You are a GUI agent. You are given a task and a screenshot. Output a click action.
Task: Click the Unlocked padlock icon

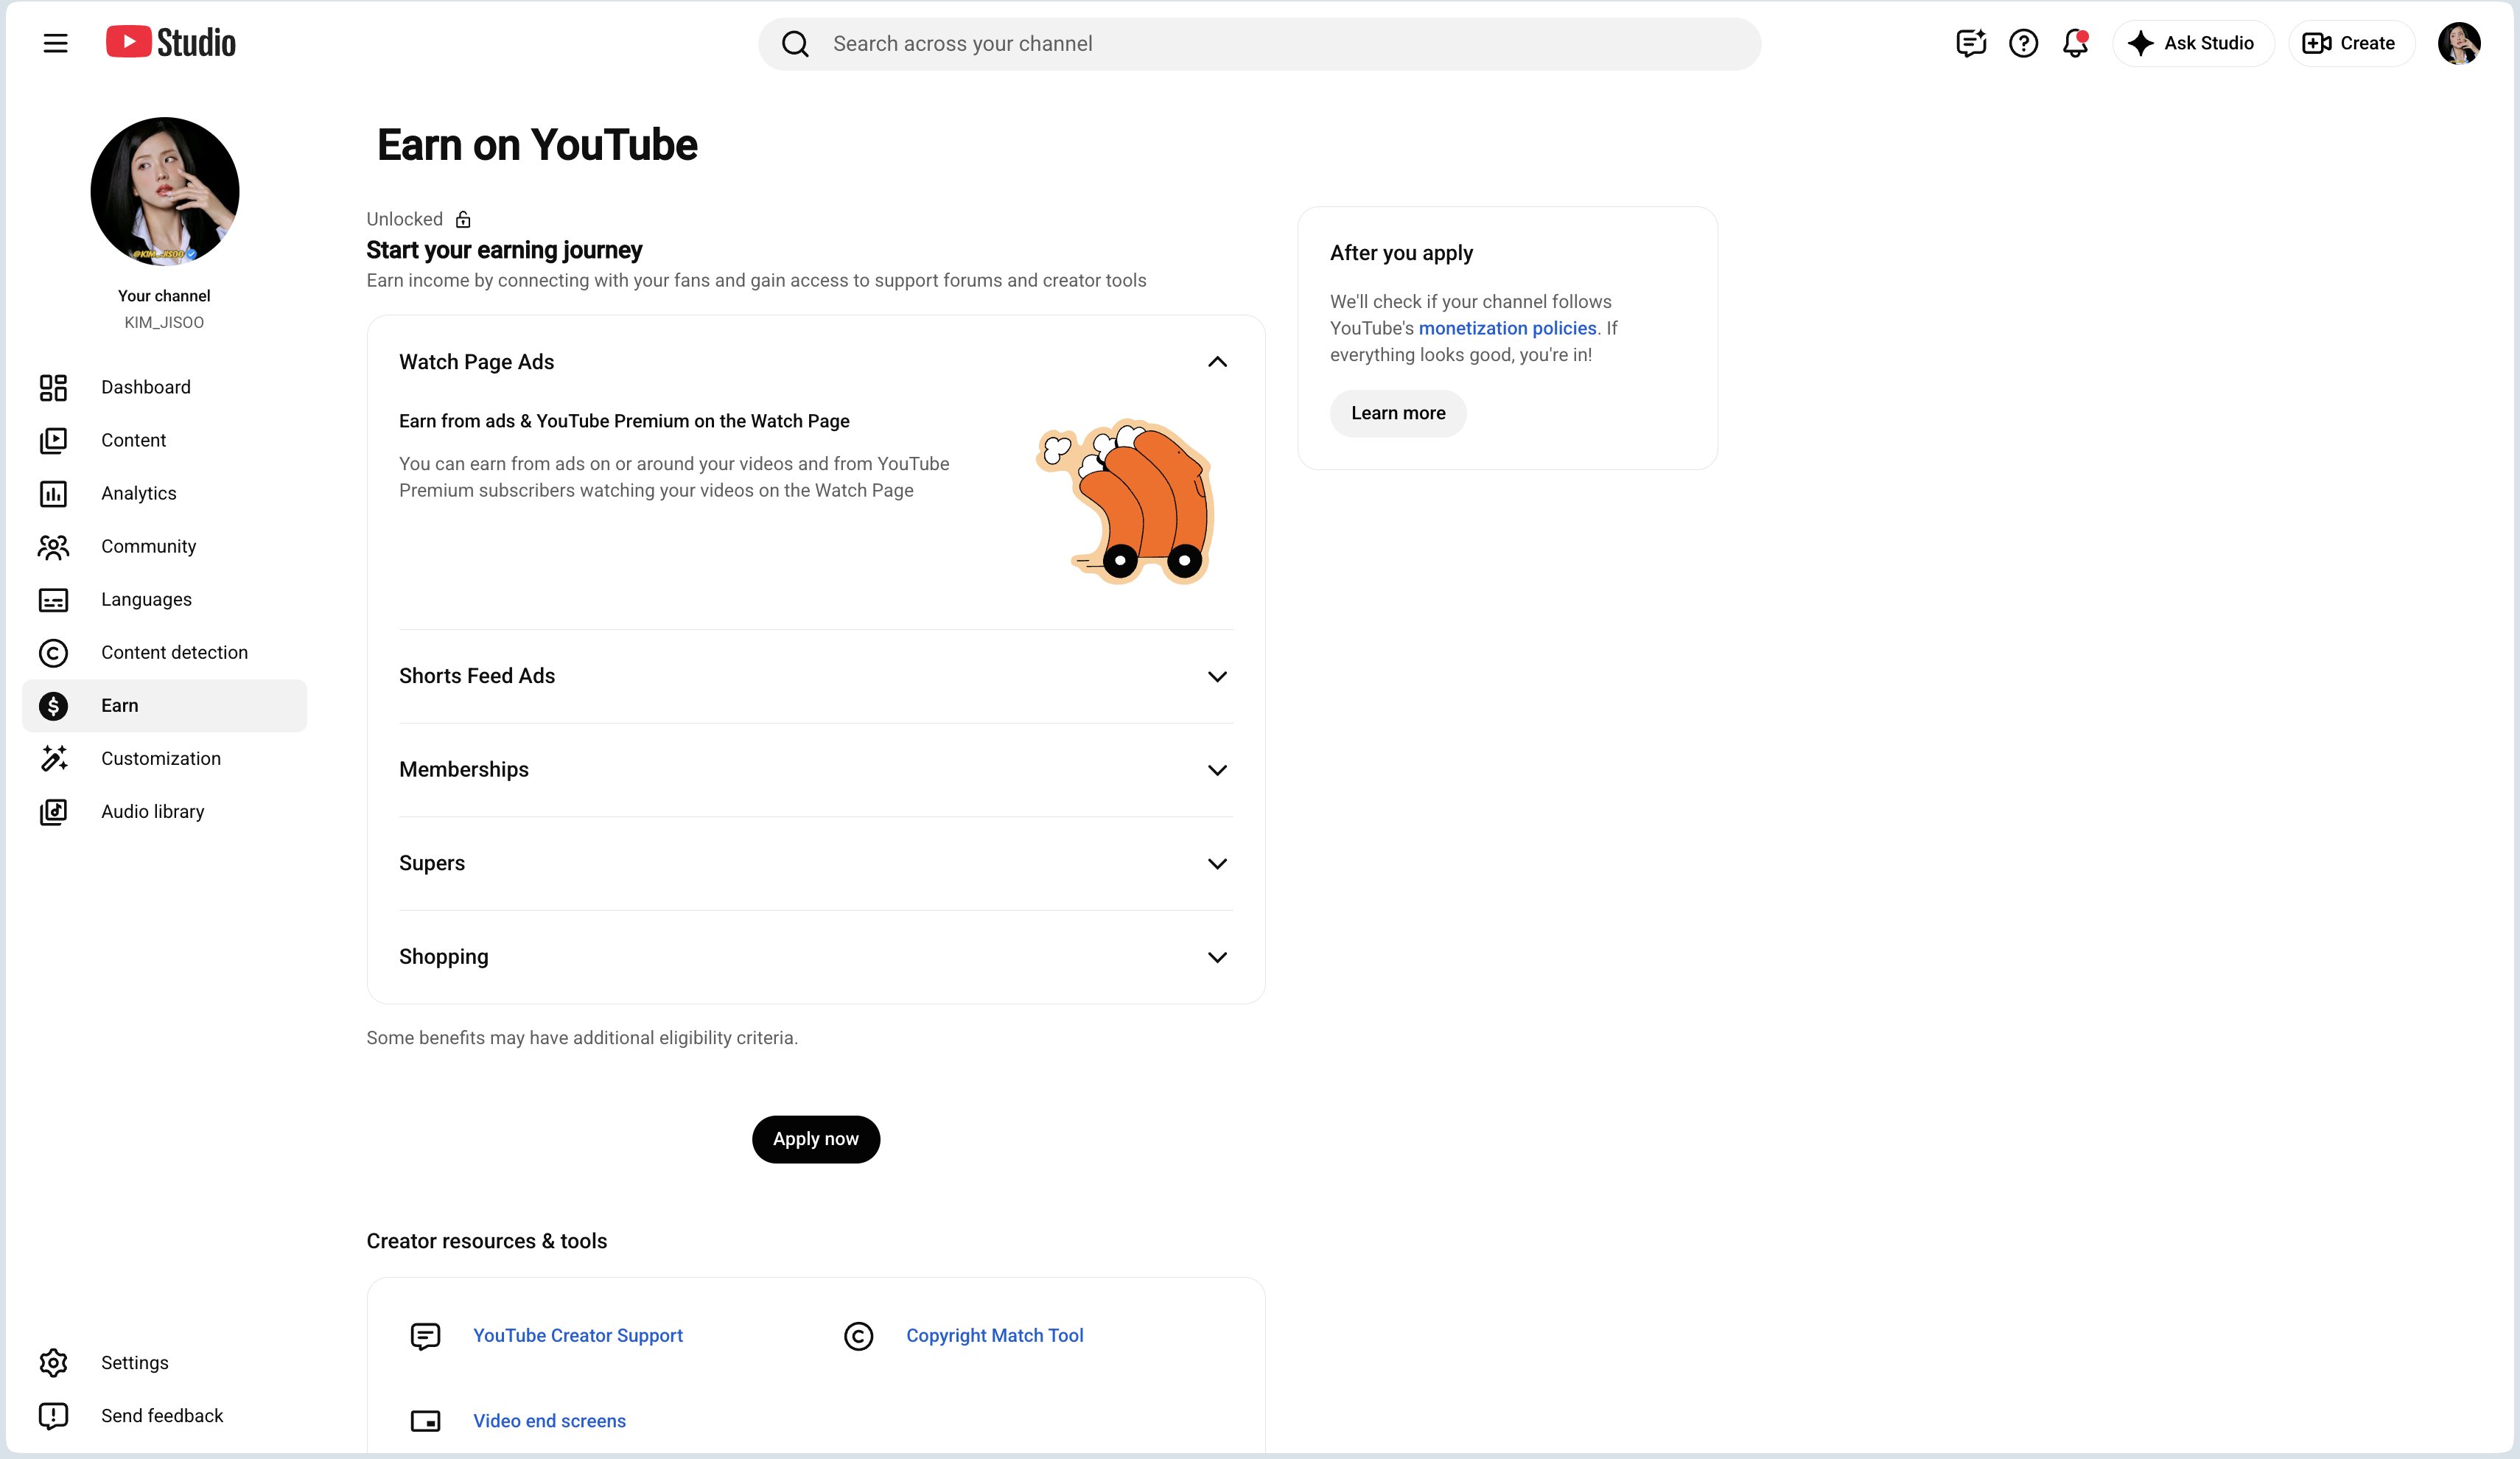[x=463, y=219]
